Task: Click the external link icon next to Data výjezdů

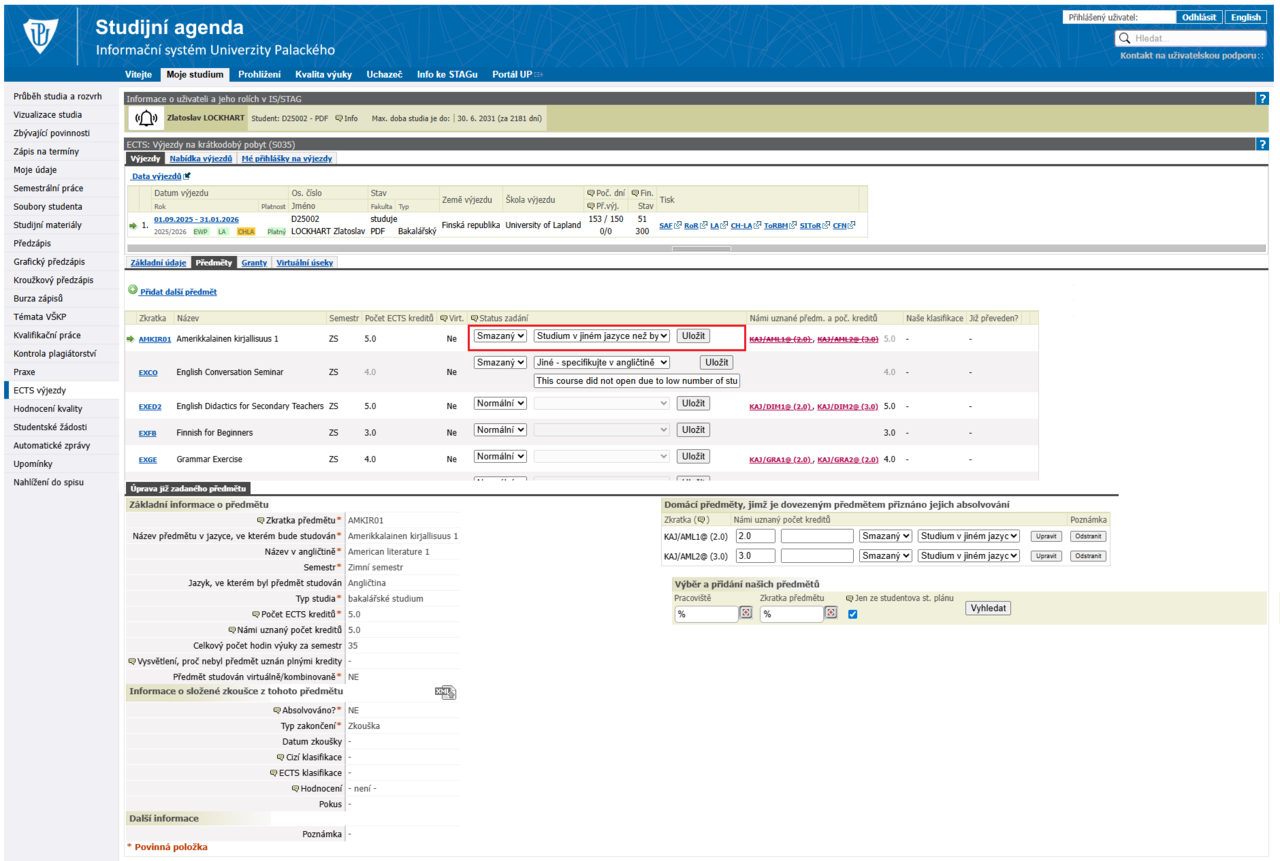Action: tap(187, 176)
